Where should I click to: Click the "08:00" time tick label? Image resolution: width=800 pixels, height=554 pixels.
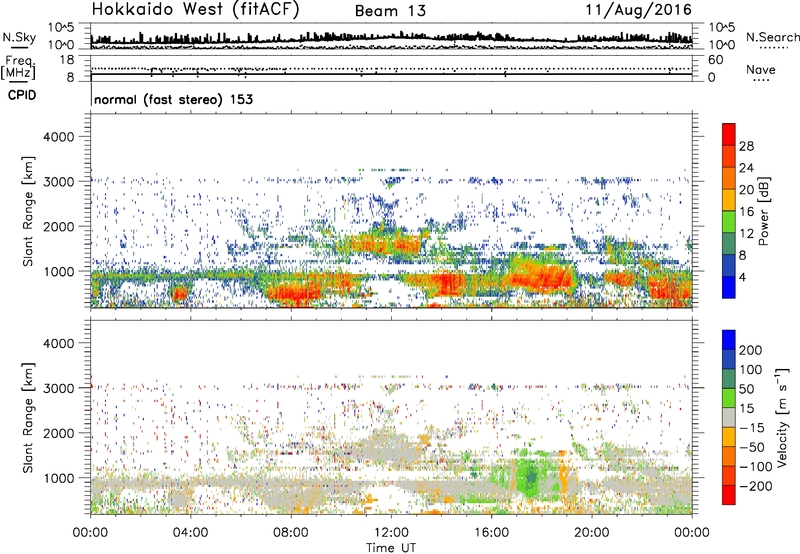click(291, 532)
